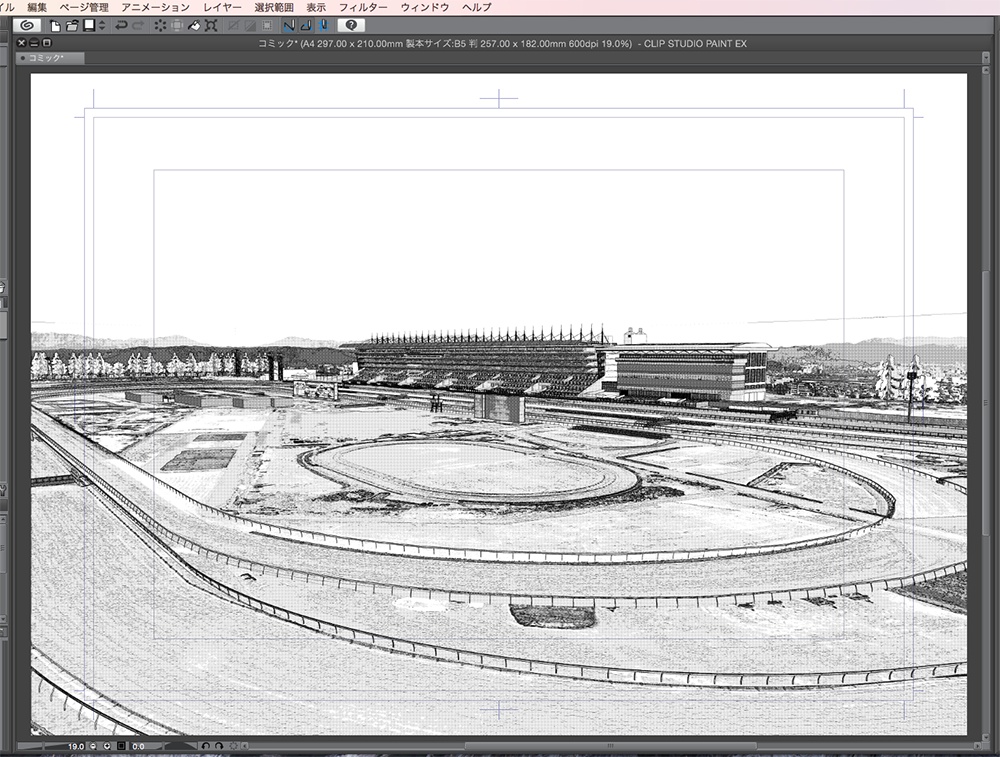Click the Invert Selection icon
This screenshot has height=757, width=1000.
click(x=251, y=26)
